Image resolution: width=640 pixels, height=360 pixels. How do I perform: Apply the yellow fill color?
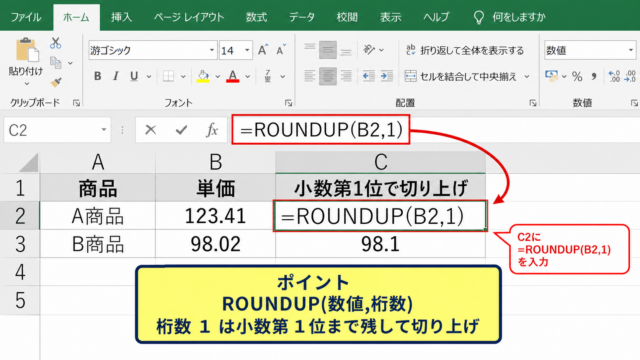tap(203, 76)
